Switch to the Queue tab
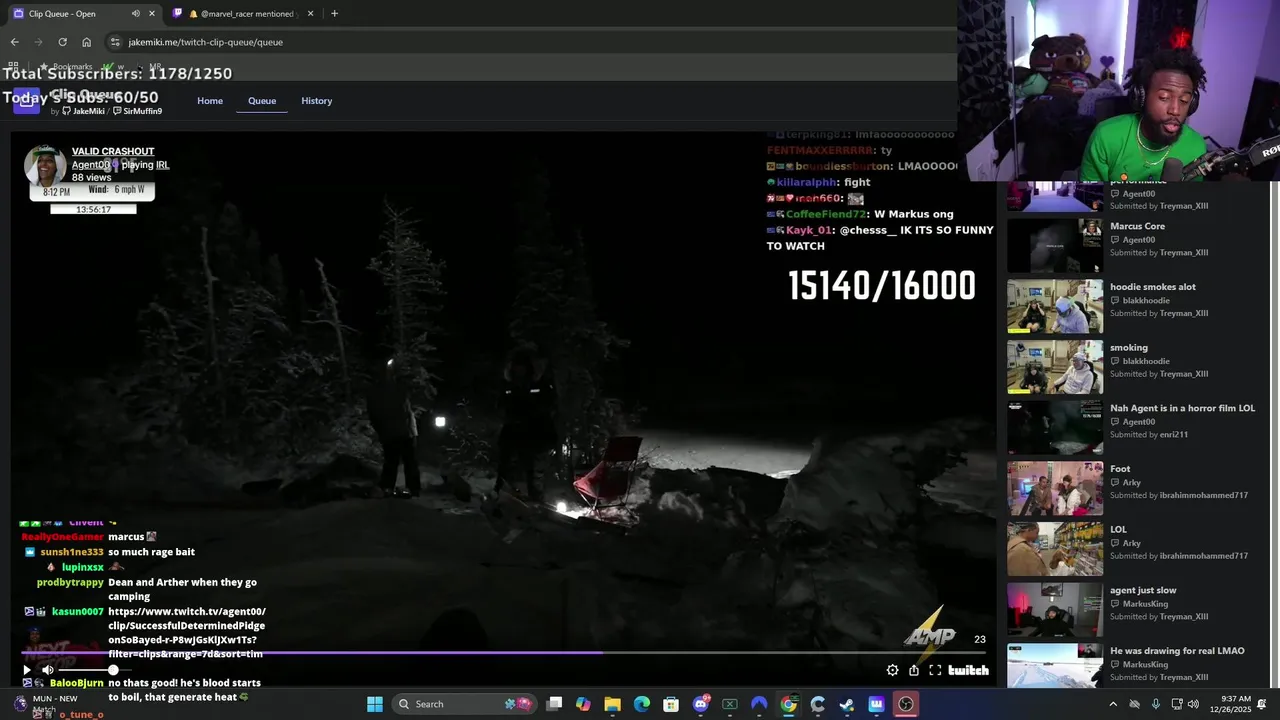The height and width of the screenshot is (720, 1280). tap(262, 101)
